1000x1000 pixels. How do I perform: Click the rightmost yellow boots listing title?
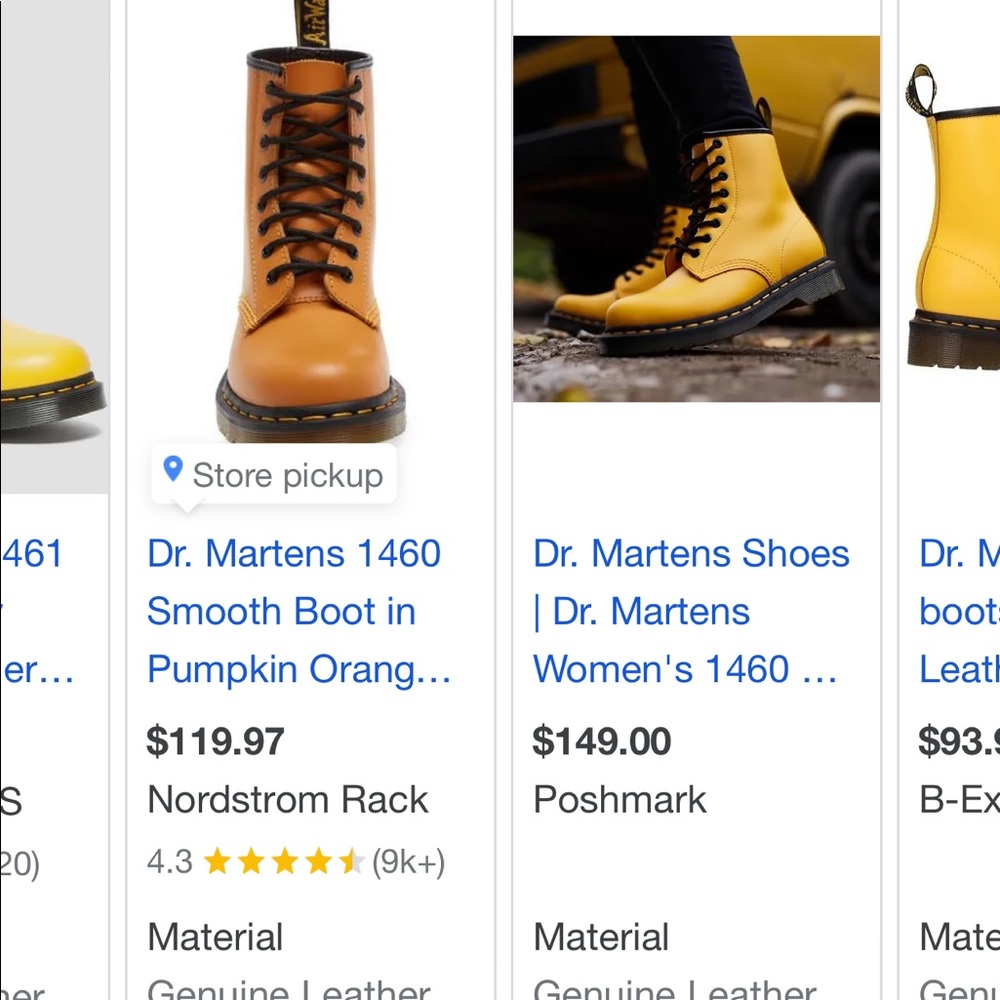(958, 611)
